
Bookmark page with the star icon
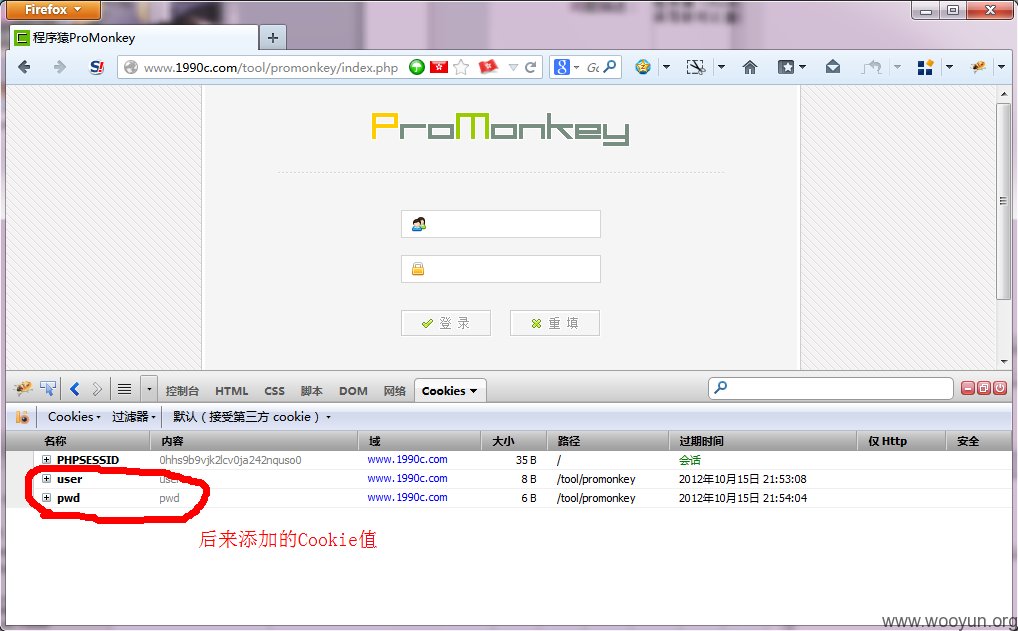pyautogui.click(x=461, y=67)
